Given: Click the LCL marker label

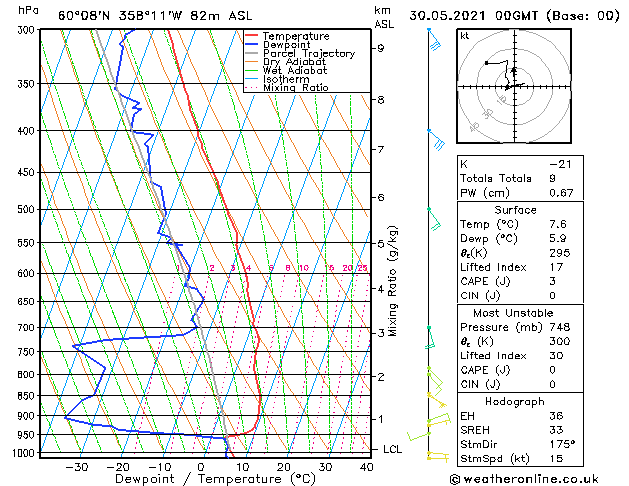Looking at the screenshot, I should tap(392, 449).
